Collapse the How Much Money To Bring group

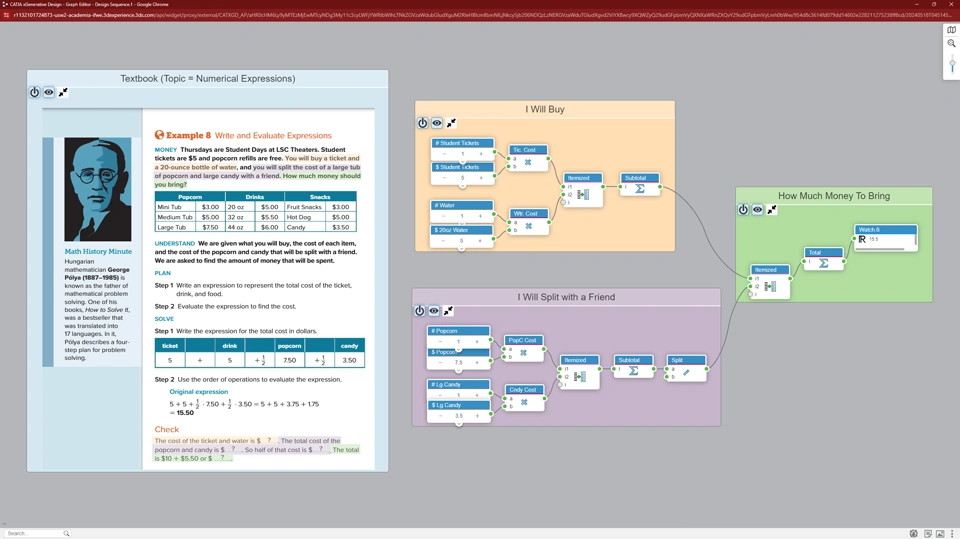(x=771, y=209)
